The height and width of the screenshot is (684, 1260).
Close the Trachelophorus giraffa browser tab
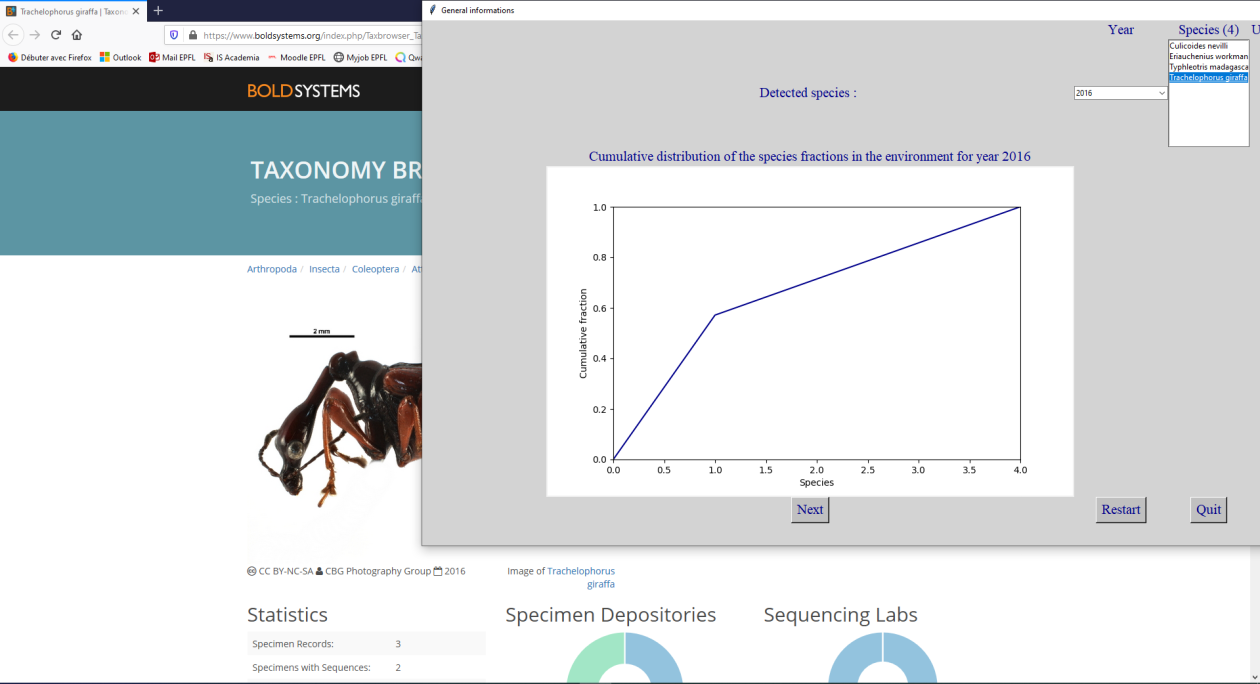pyautogui.click(x=138, y=11)
